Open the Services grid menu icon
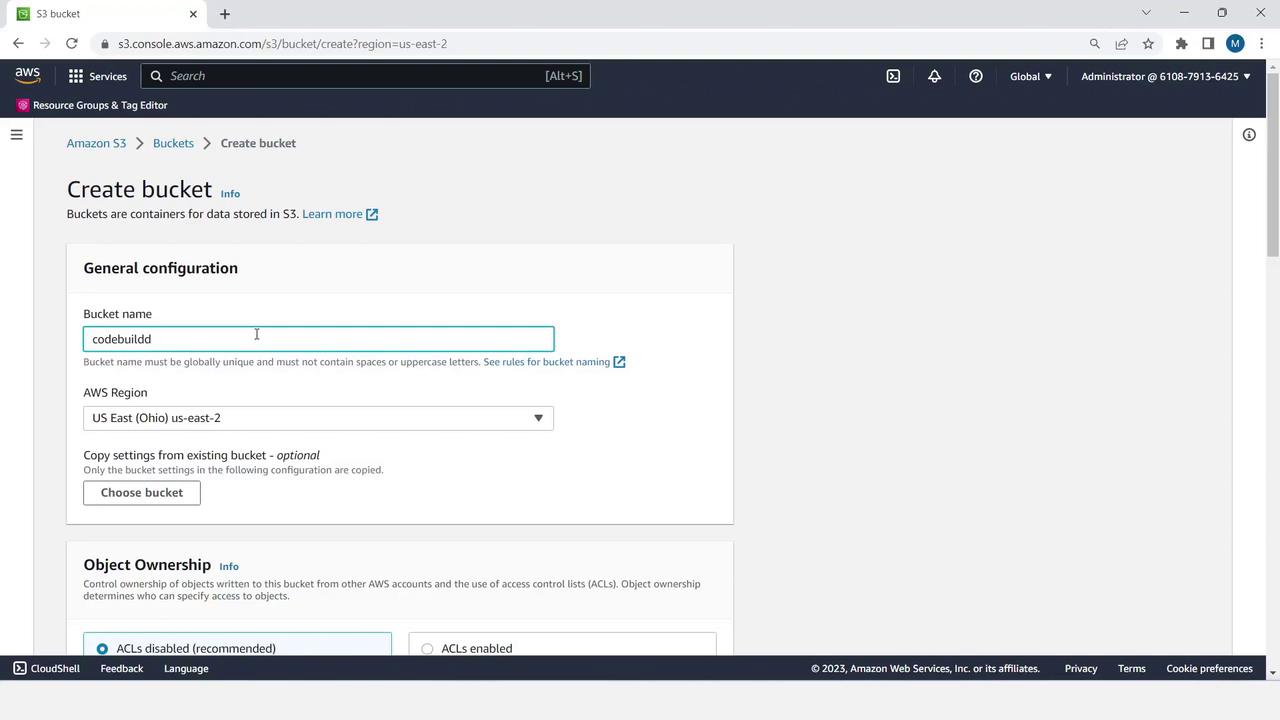Screen dimensions: 1280x720 [x=76, y=76]
